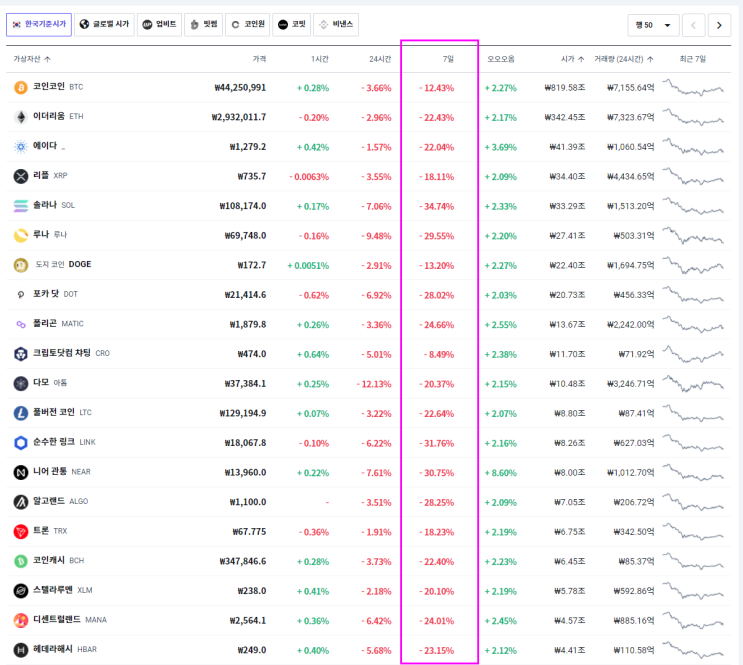
Task: Switch to the 업비트 exchange tab
Action: (160, 25)
